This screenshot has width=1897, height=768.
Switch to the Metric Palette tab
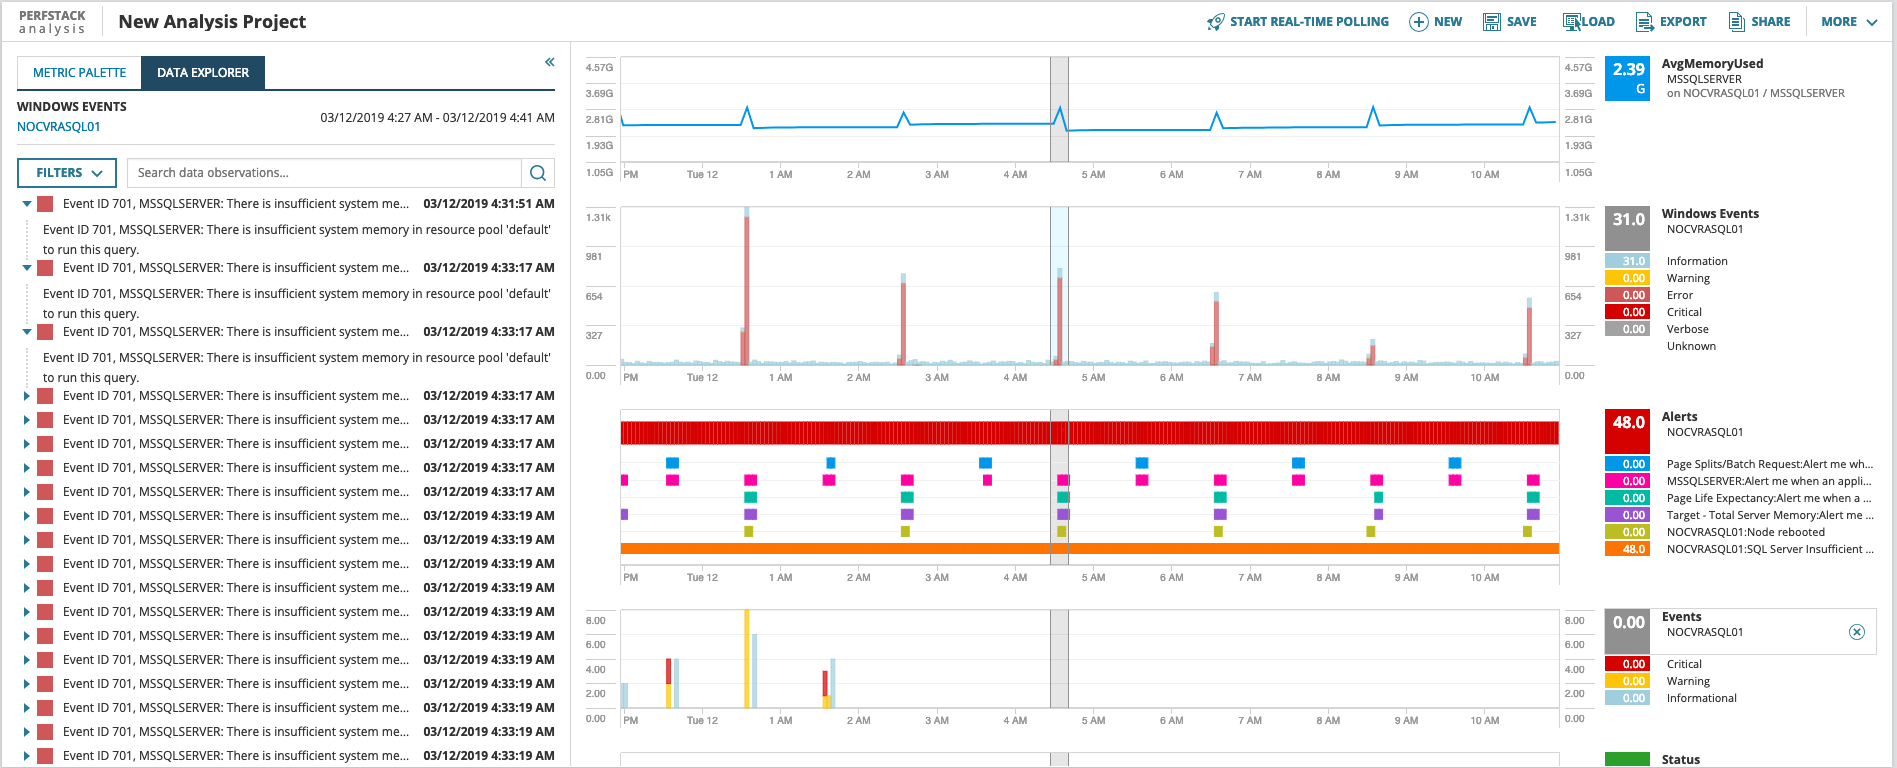80,73
